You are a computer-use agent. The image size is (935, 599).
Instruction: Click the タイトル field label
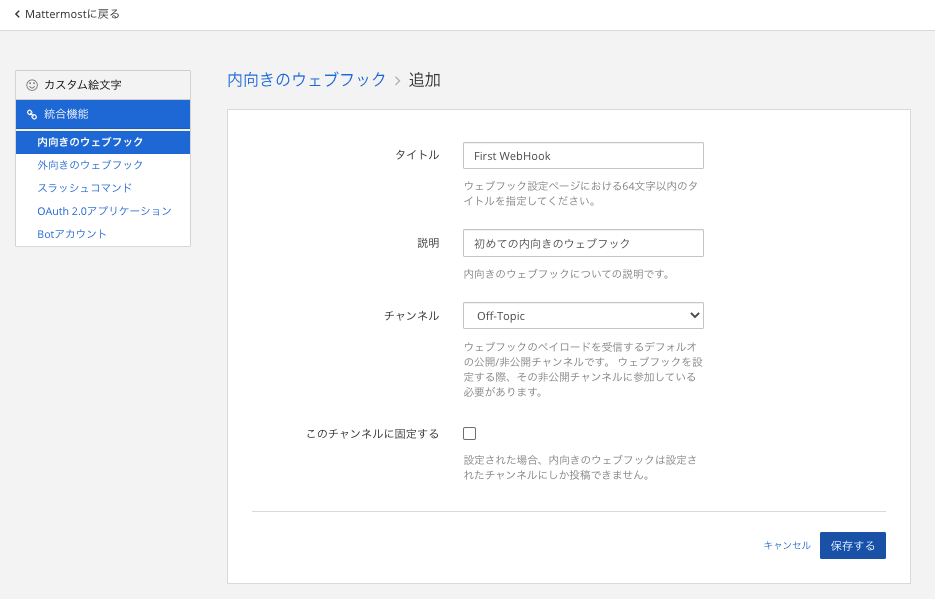point(417,155)
